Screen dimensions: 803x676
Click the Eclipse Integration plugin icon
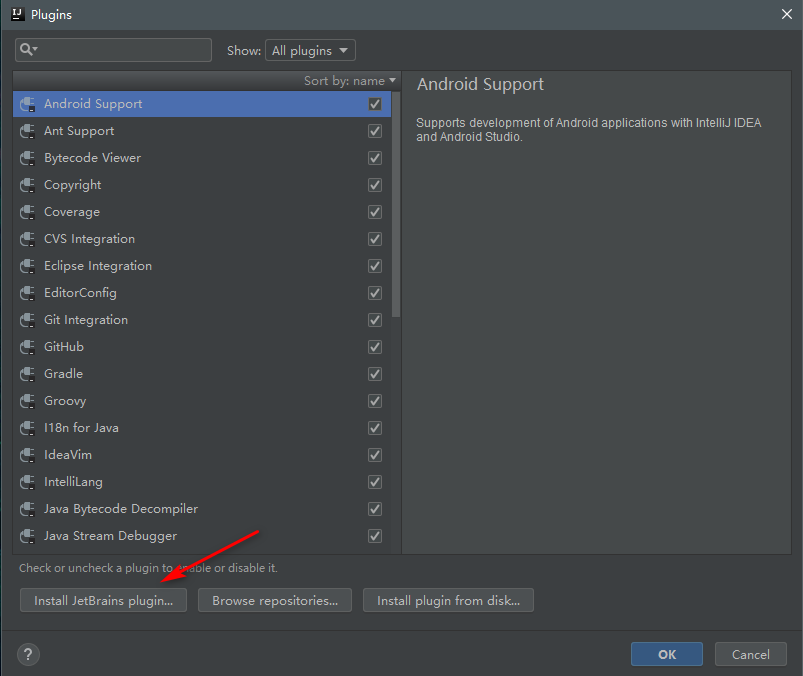coord(28,266)
